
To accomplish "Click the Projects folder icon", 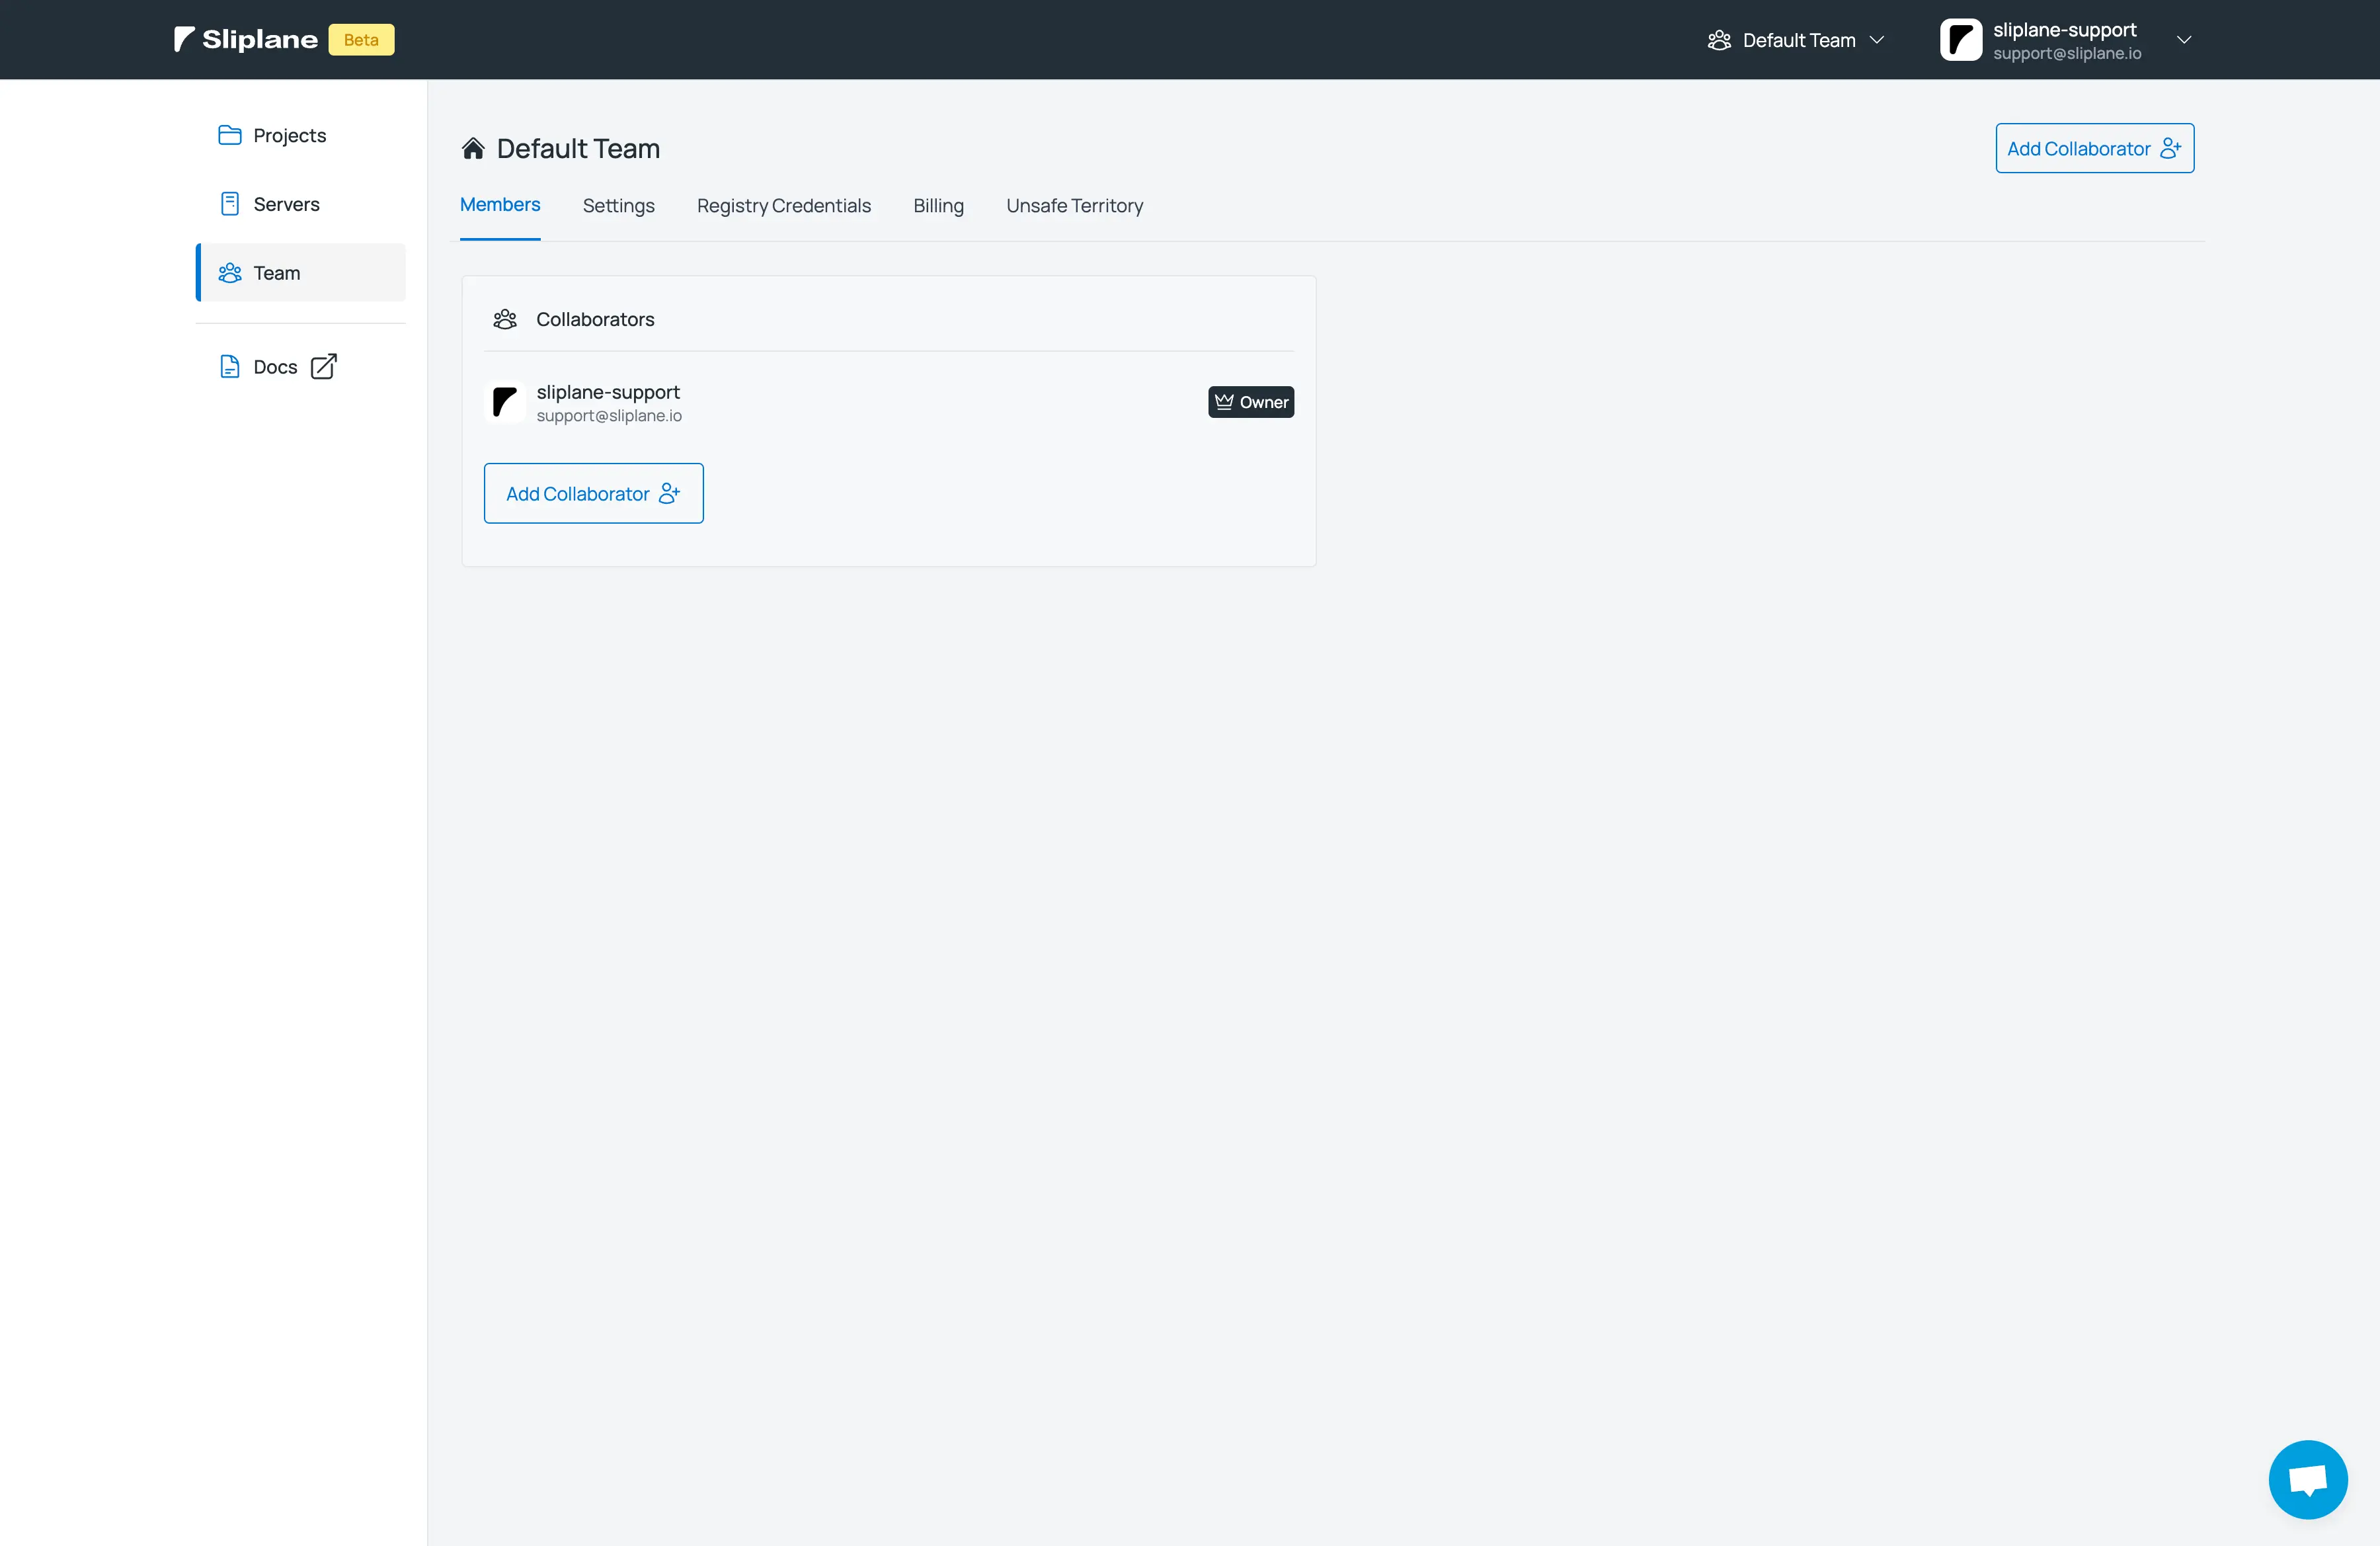I will 230,135.
